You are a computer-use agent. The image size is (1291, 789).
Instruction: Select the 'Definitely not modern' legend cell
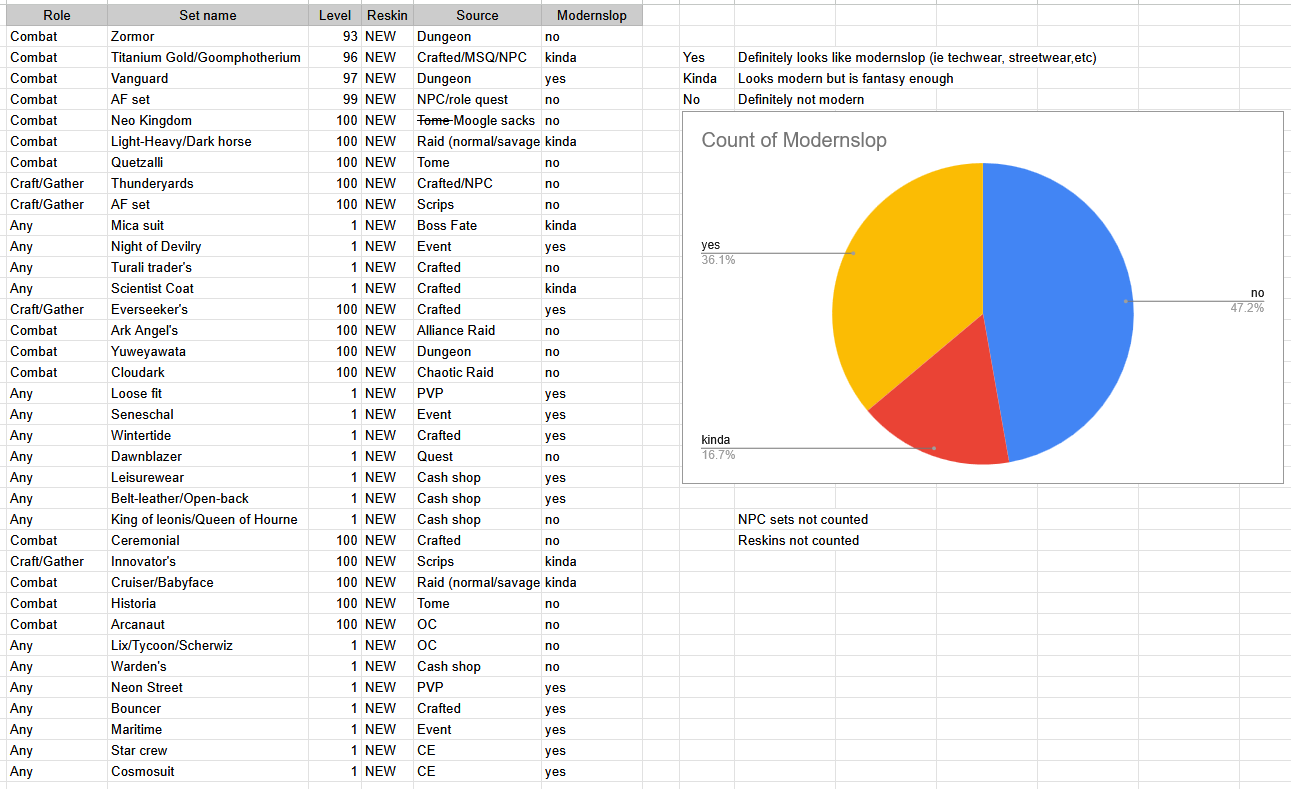[x=801, y=99]
